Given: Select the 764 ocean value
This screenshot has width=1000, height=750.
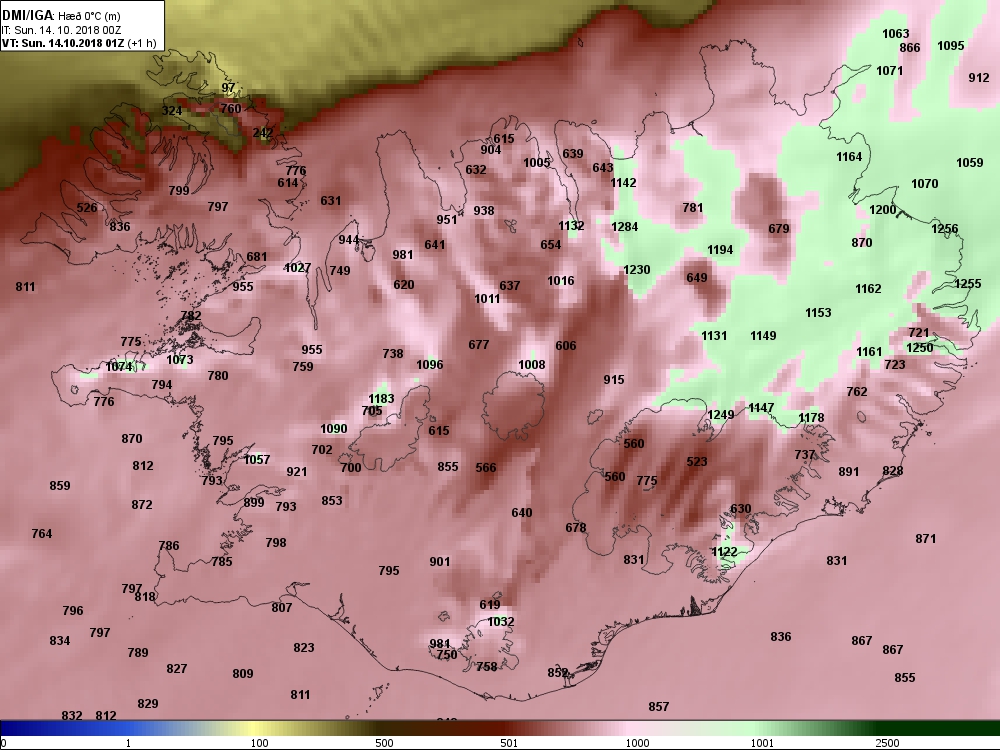Looking at the screenshot, I should 42,534.
